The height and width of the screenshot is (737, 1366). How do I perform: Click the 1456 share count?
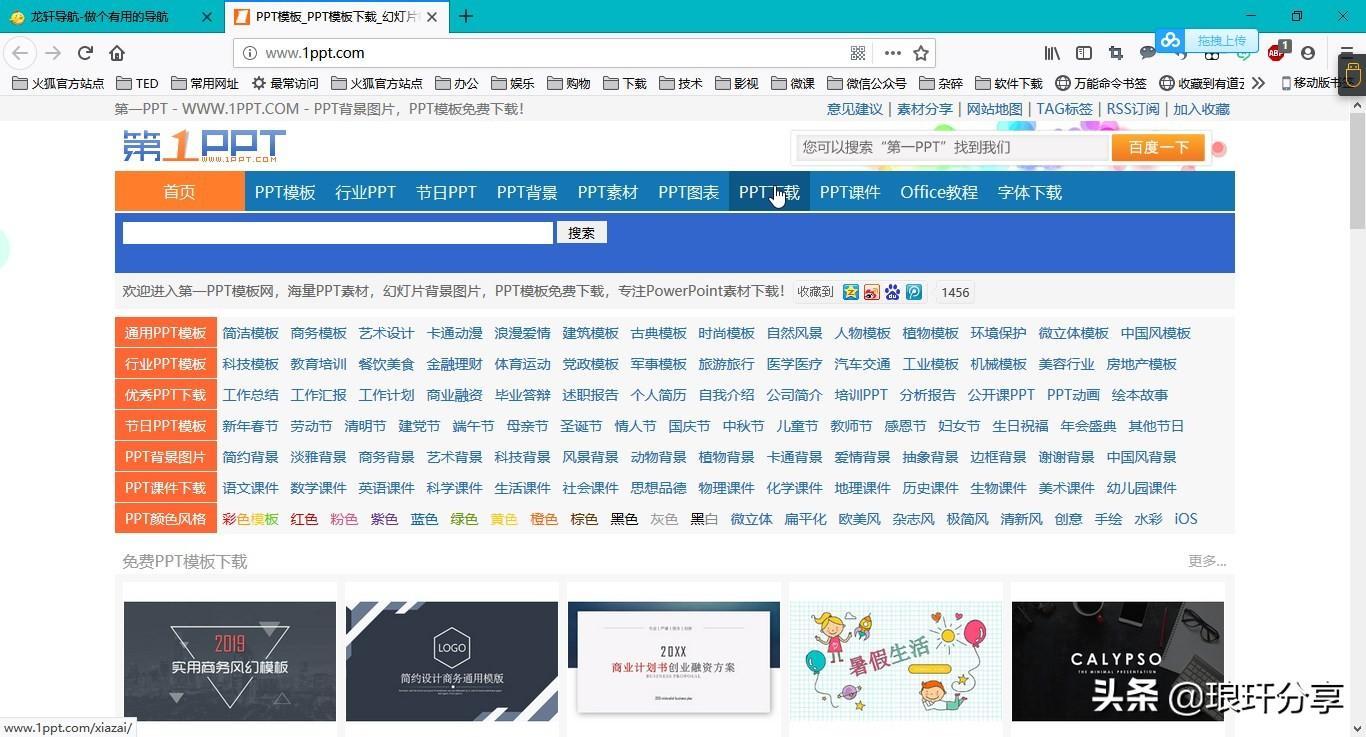click(955, 292)
